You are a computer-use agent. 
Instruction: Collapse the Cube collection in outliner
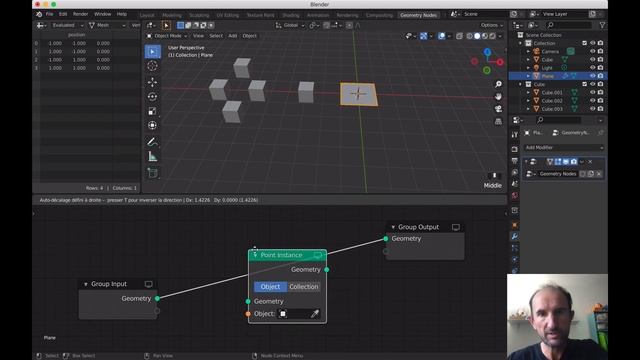point(520,84)
